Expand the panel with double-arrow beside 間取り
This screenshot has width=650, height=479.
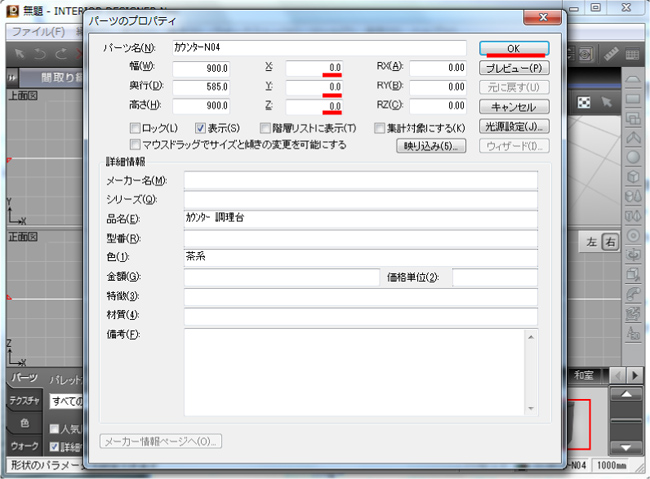(x=12, y=77)
